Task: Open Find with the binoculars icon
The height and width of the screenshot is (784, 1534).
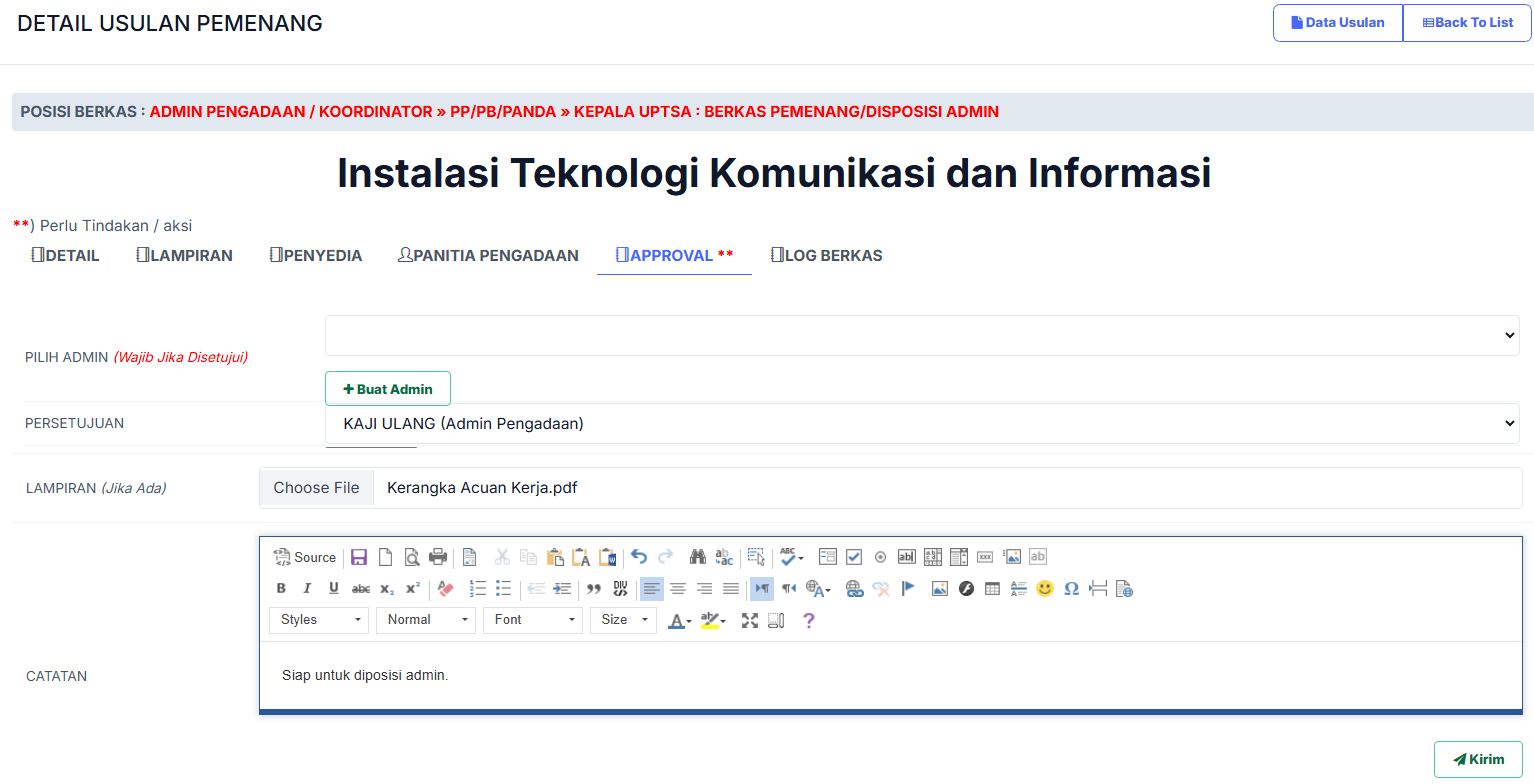Action: tap(698, 557)
